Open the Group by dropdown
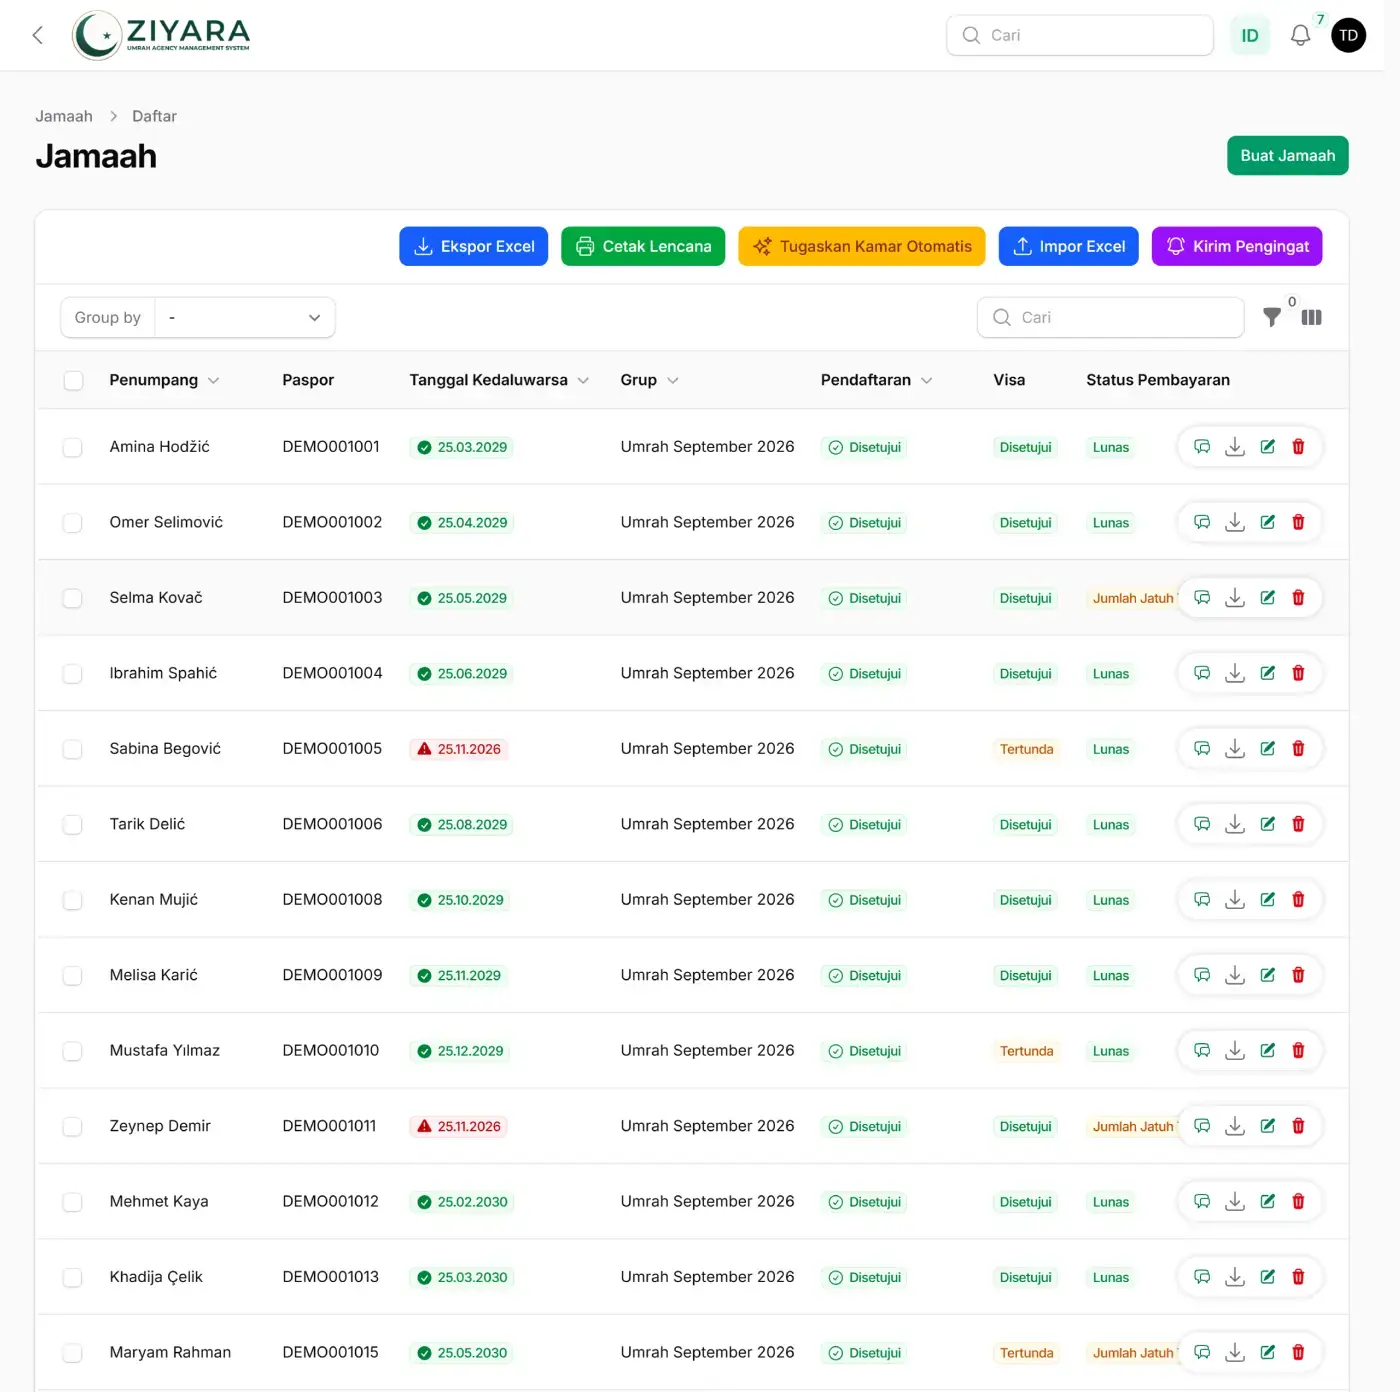The image size is (1400, 1392). 245,317
